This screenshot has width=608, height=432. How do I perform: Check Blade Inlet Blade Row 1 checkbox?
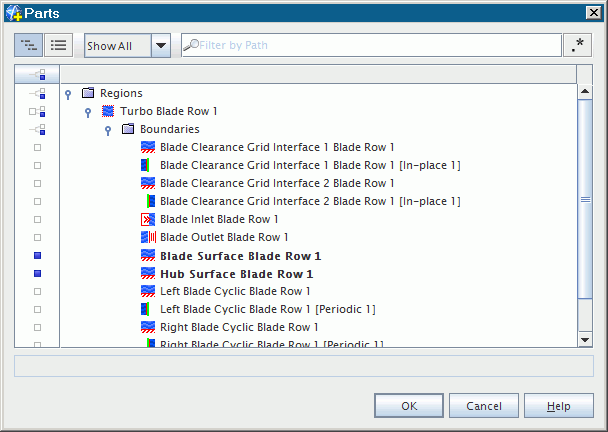click(38, 219)
